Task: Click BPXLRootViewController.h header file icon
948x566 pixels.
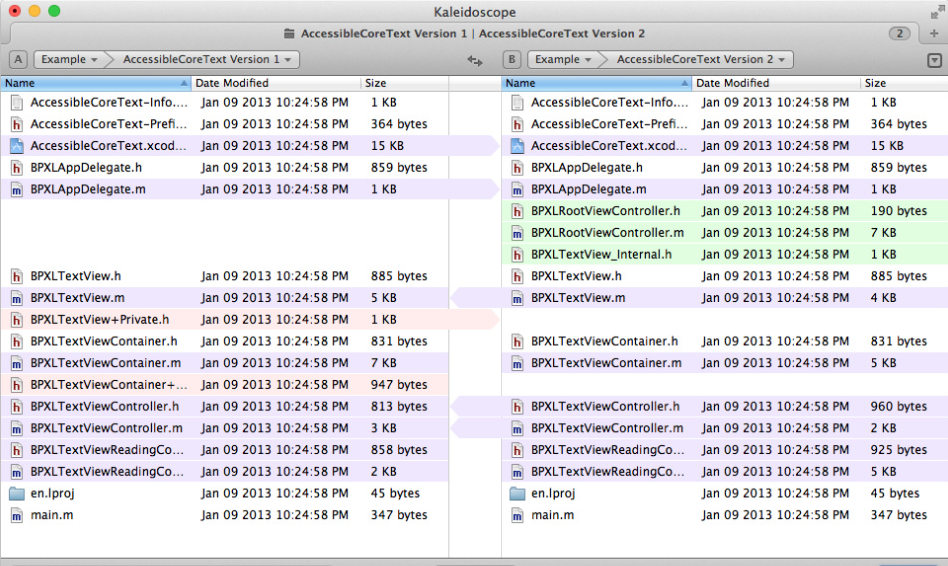Action: coord(517,211)
